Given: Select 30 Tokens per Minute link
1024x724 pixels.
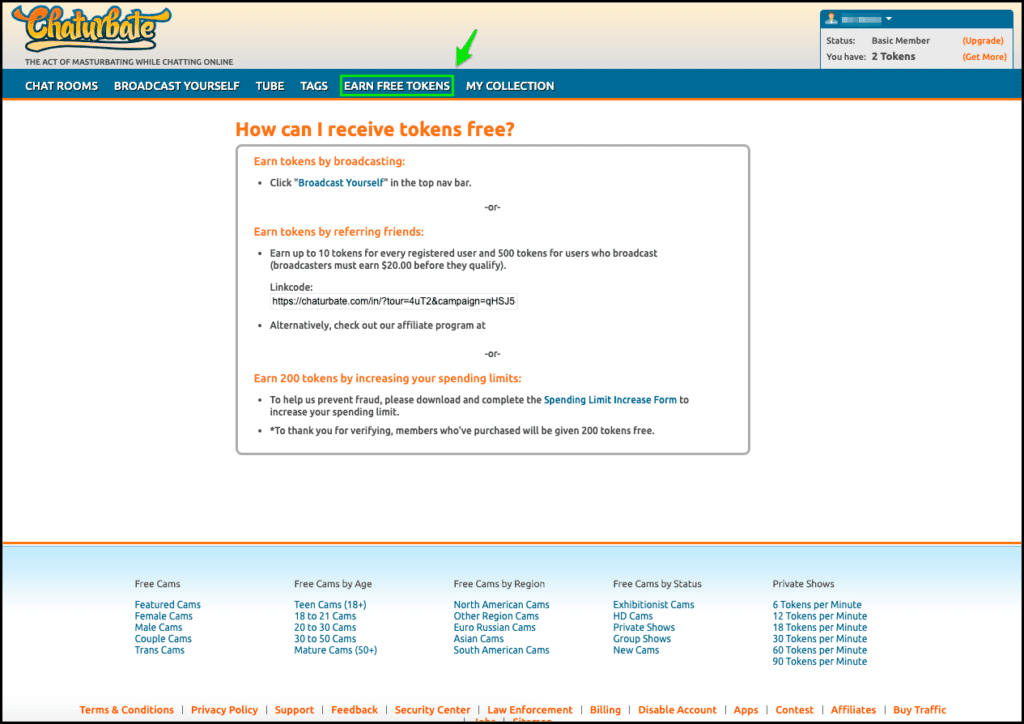Looking at the screenshot, I should pyautogui.click(x=820, y=638).
